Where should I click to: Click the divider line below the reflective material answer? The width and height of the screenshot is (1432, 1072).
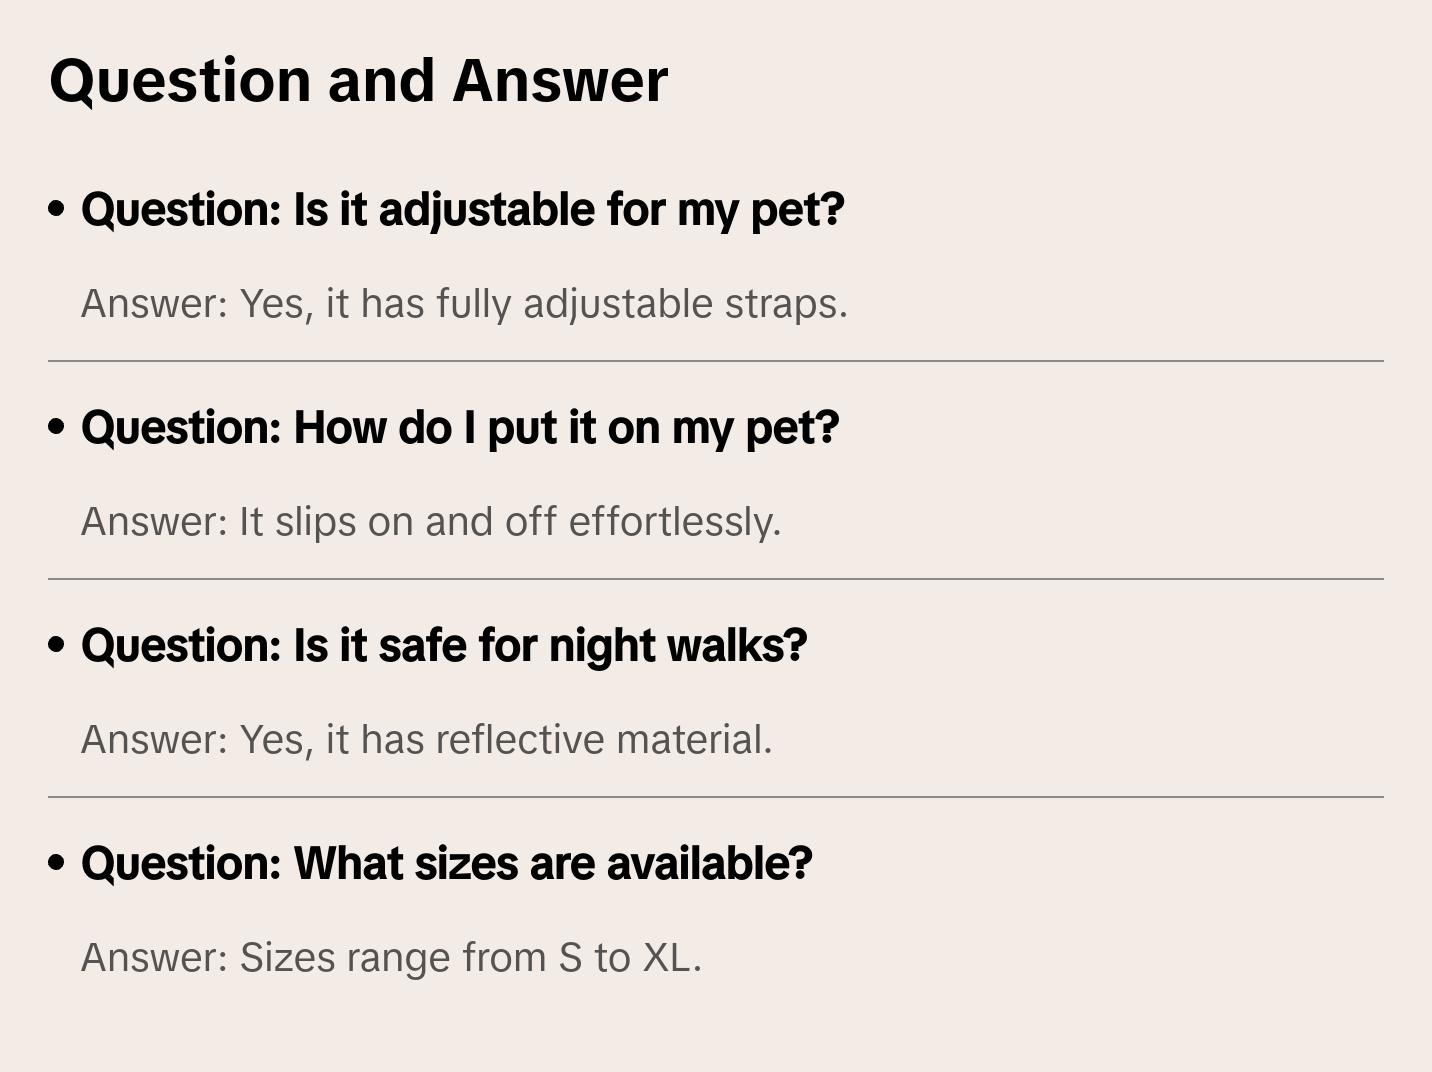[716, 797]
